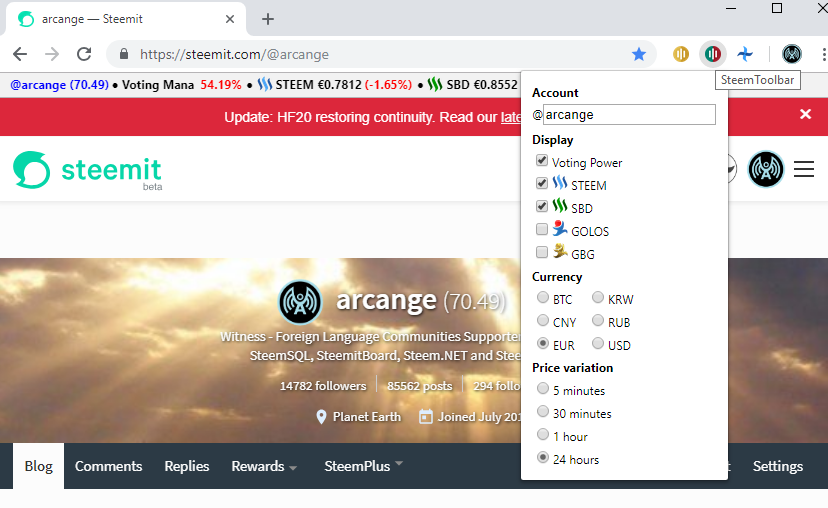Click the joined date calendar icon

coord(426,417)
